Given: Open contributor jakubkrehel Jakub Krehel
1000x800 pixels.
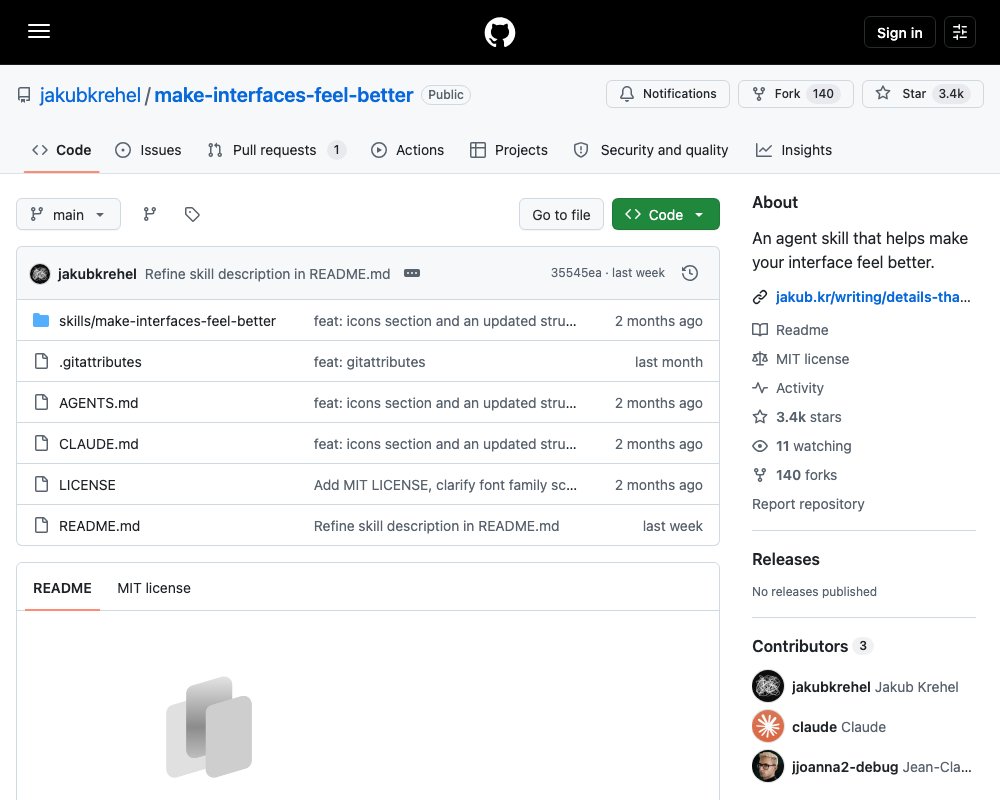Looking at the screenshot, I should tap(874, 687).
